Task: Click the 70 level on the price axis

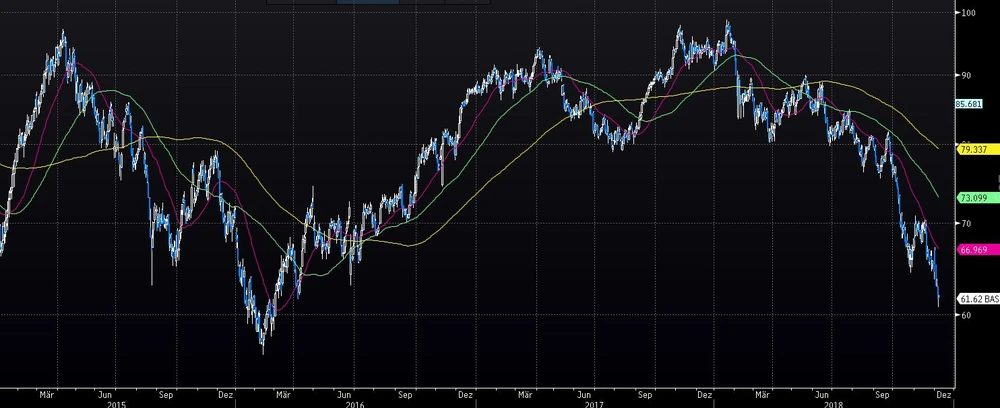Action: tap(966, 225)
